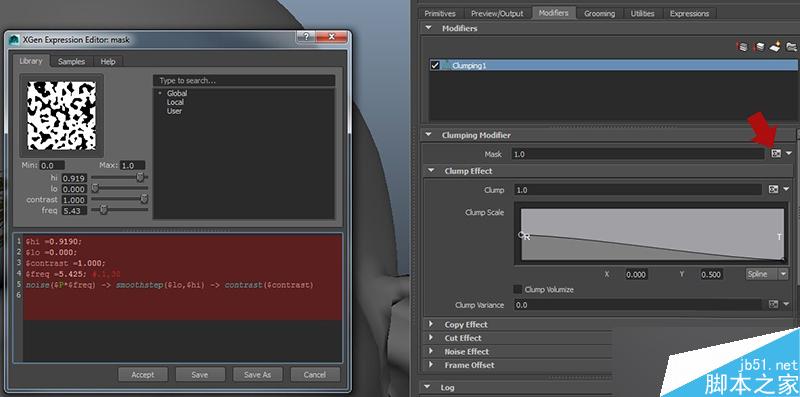800x397 pixels.
Task: Open the Clump expression editor icon
Action: click(773, 189)
